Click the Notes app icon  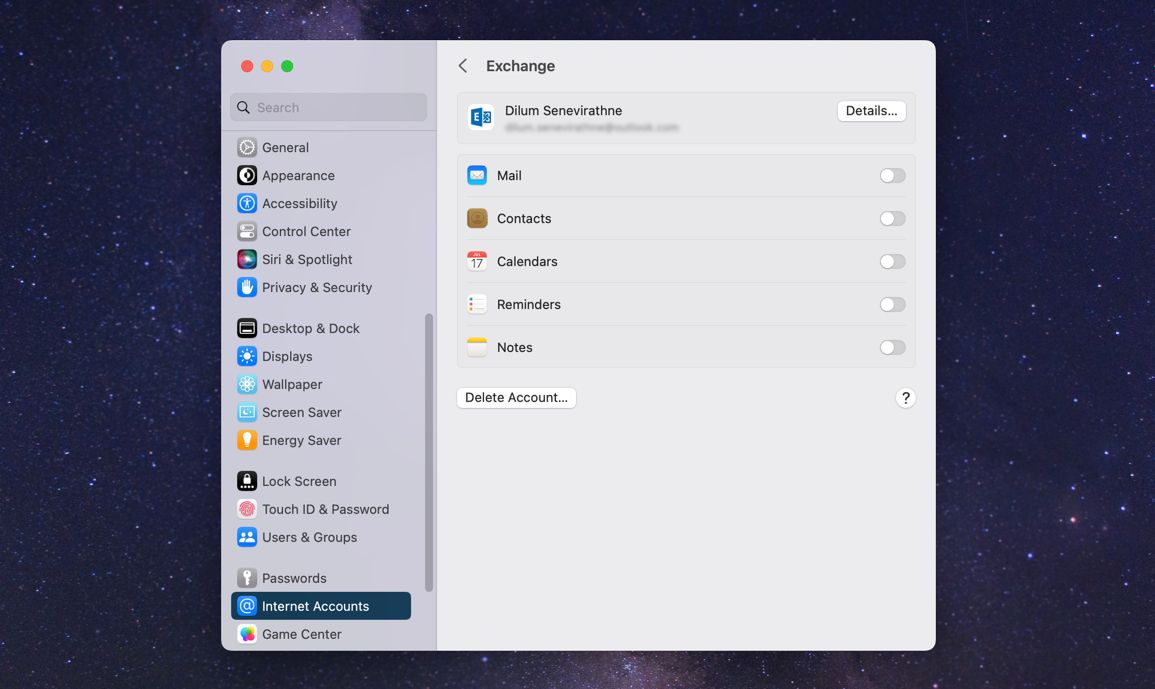tap(477, 348)
